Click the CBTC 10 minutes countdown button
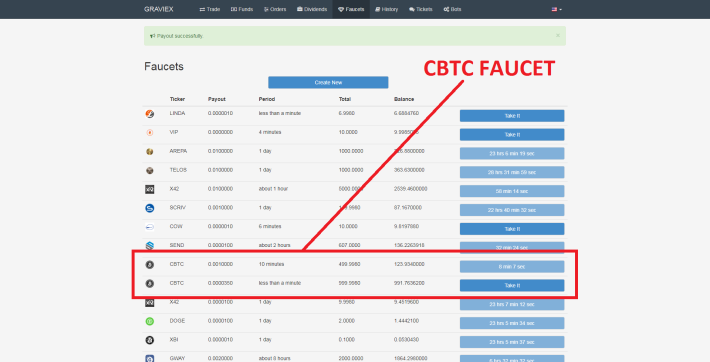Image resolution: width=710 pixels, height=362 pixels. (x=512, y=266)
